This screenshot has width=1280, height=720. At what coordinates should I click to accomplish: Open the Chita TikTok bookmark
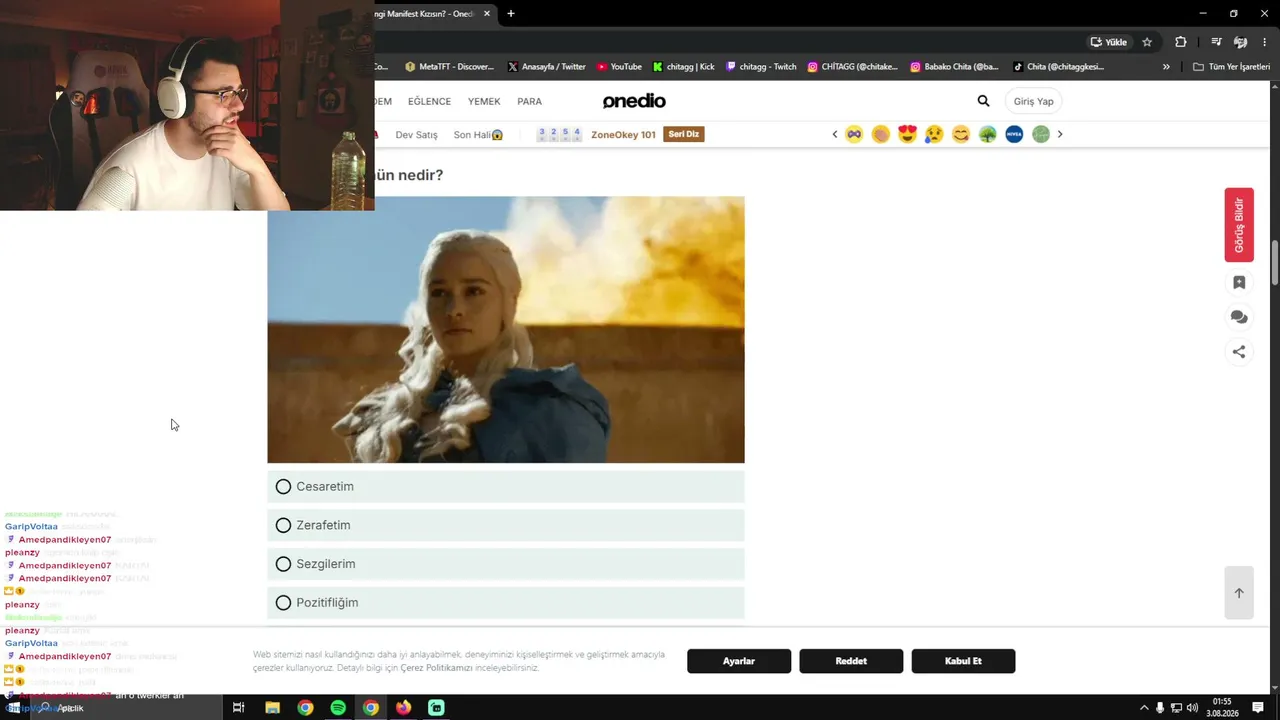(x=1059, y=67)
